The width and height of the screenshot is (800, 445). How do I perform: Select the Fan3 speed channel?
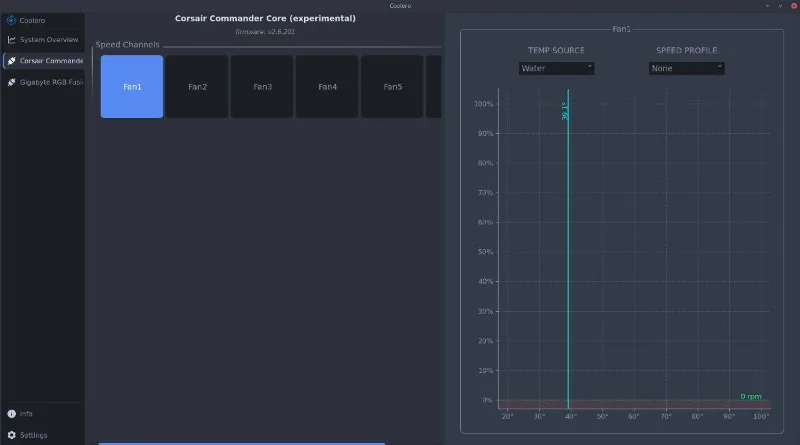(x=262, y=87)
